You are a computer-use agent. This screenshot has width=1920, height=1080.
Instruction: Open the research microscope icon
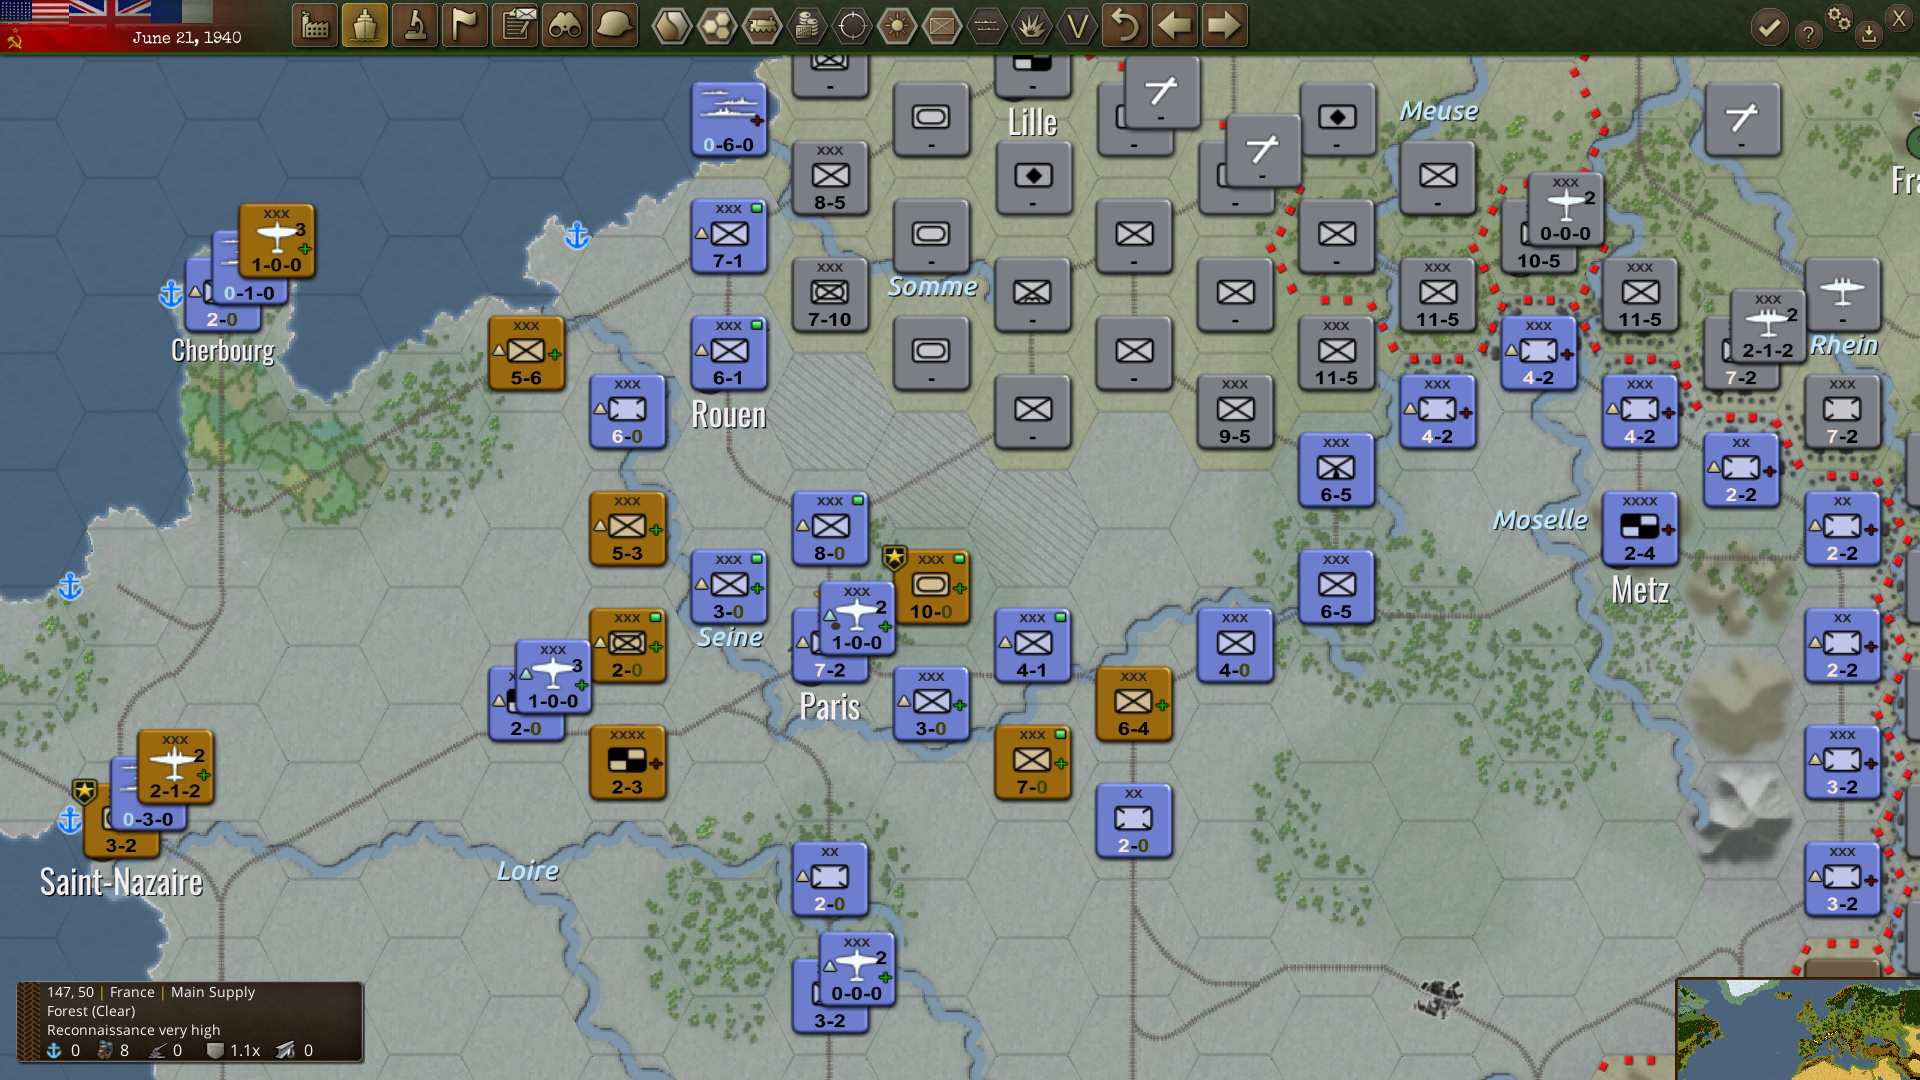click(x=416, y=25)
